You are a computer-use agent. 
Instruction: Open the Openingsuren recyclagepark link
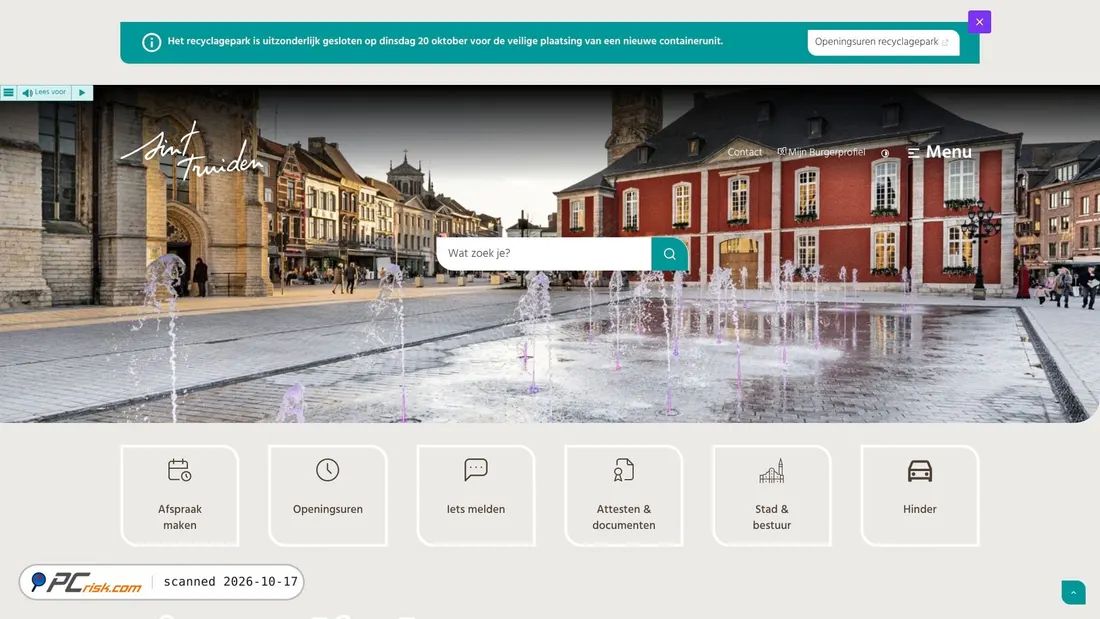[883, 42]
